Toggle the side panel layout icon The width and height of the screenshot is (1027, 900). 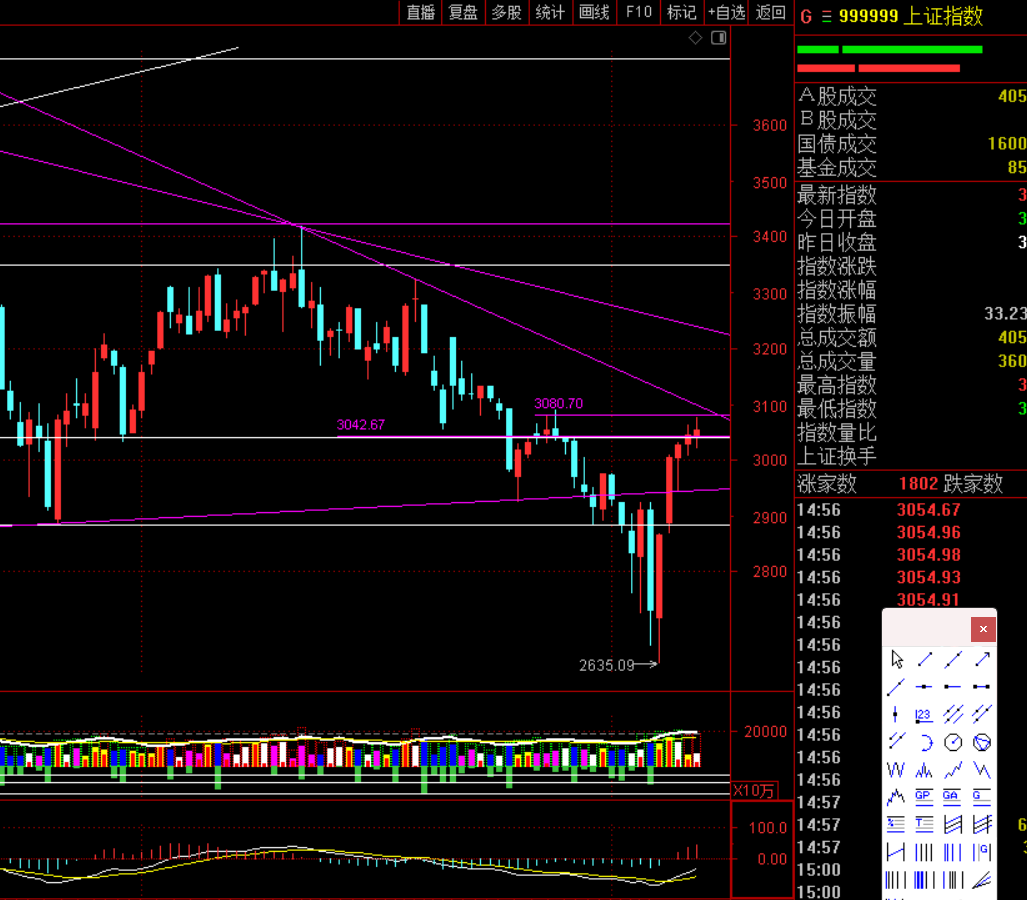point(719,38)
